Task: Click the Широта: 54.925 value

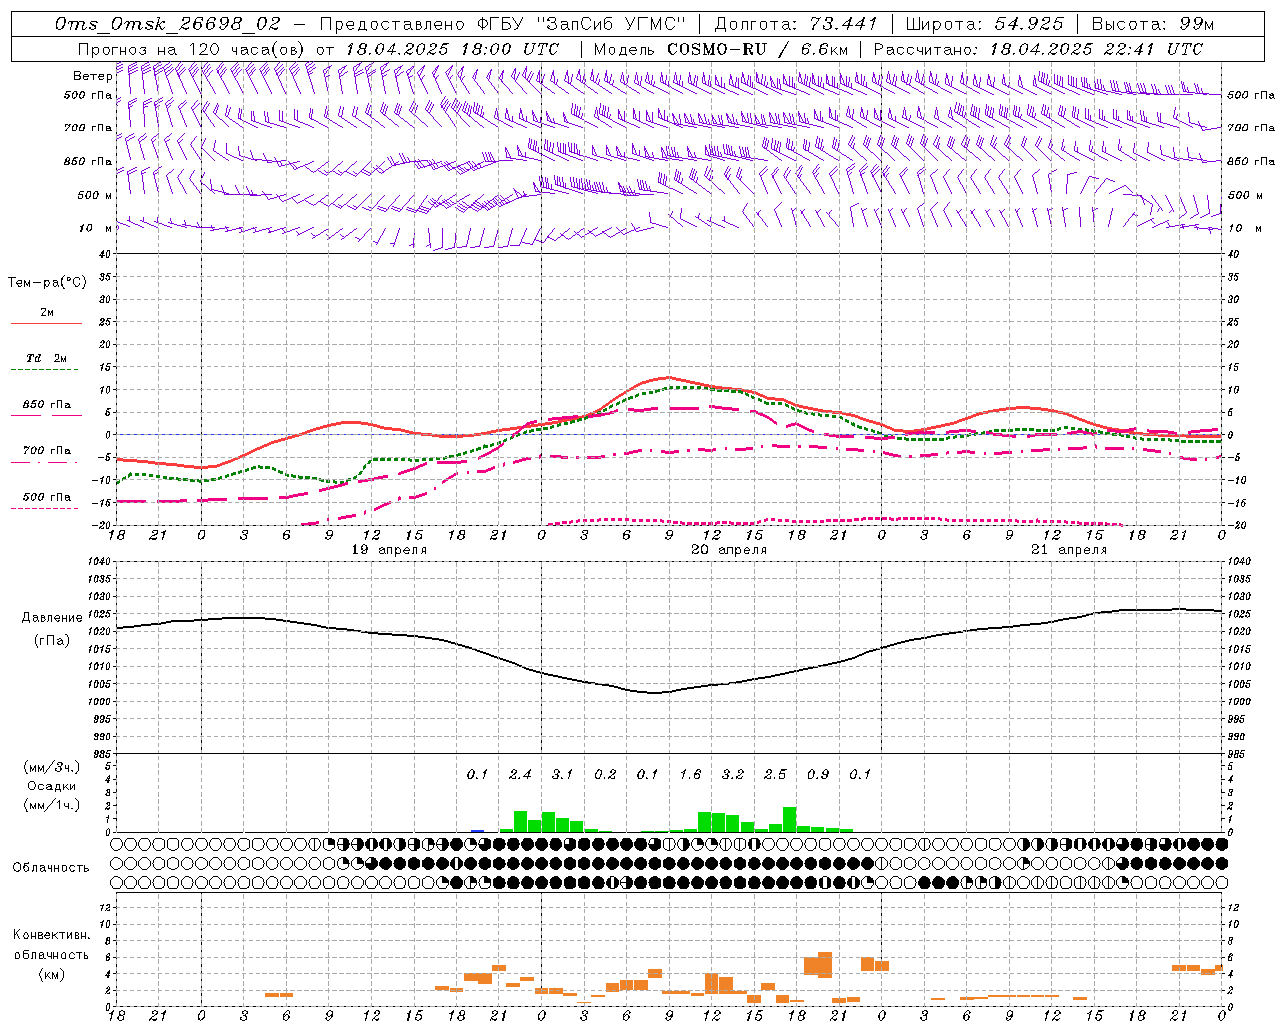Action: click(985, 24)
